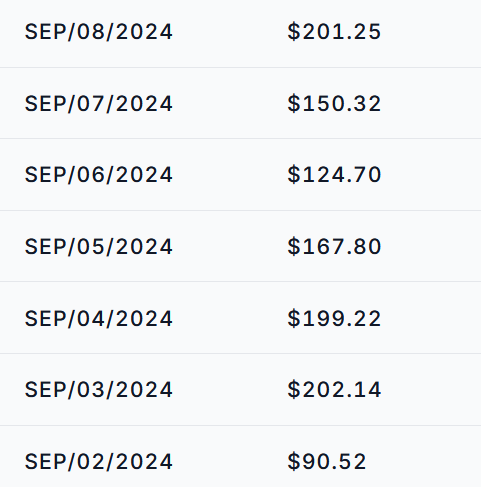Highlight the row for the $150.32 transaction

click(x=240, y=103)
